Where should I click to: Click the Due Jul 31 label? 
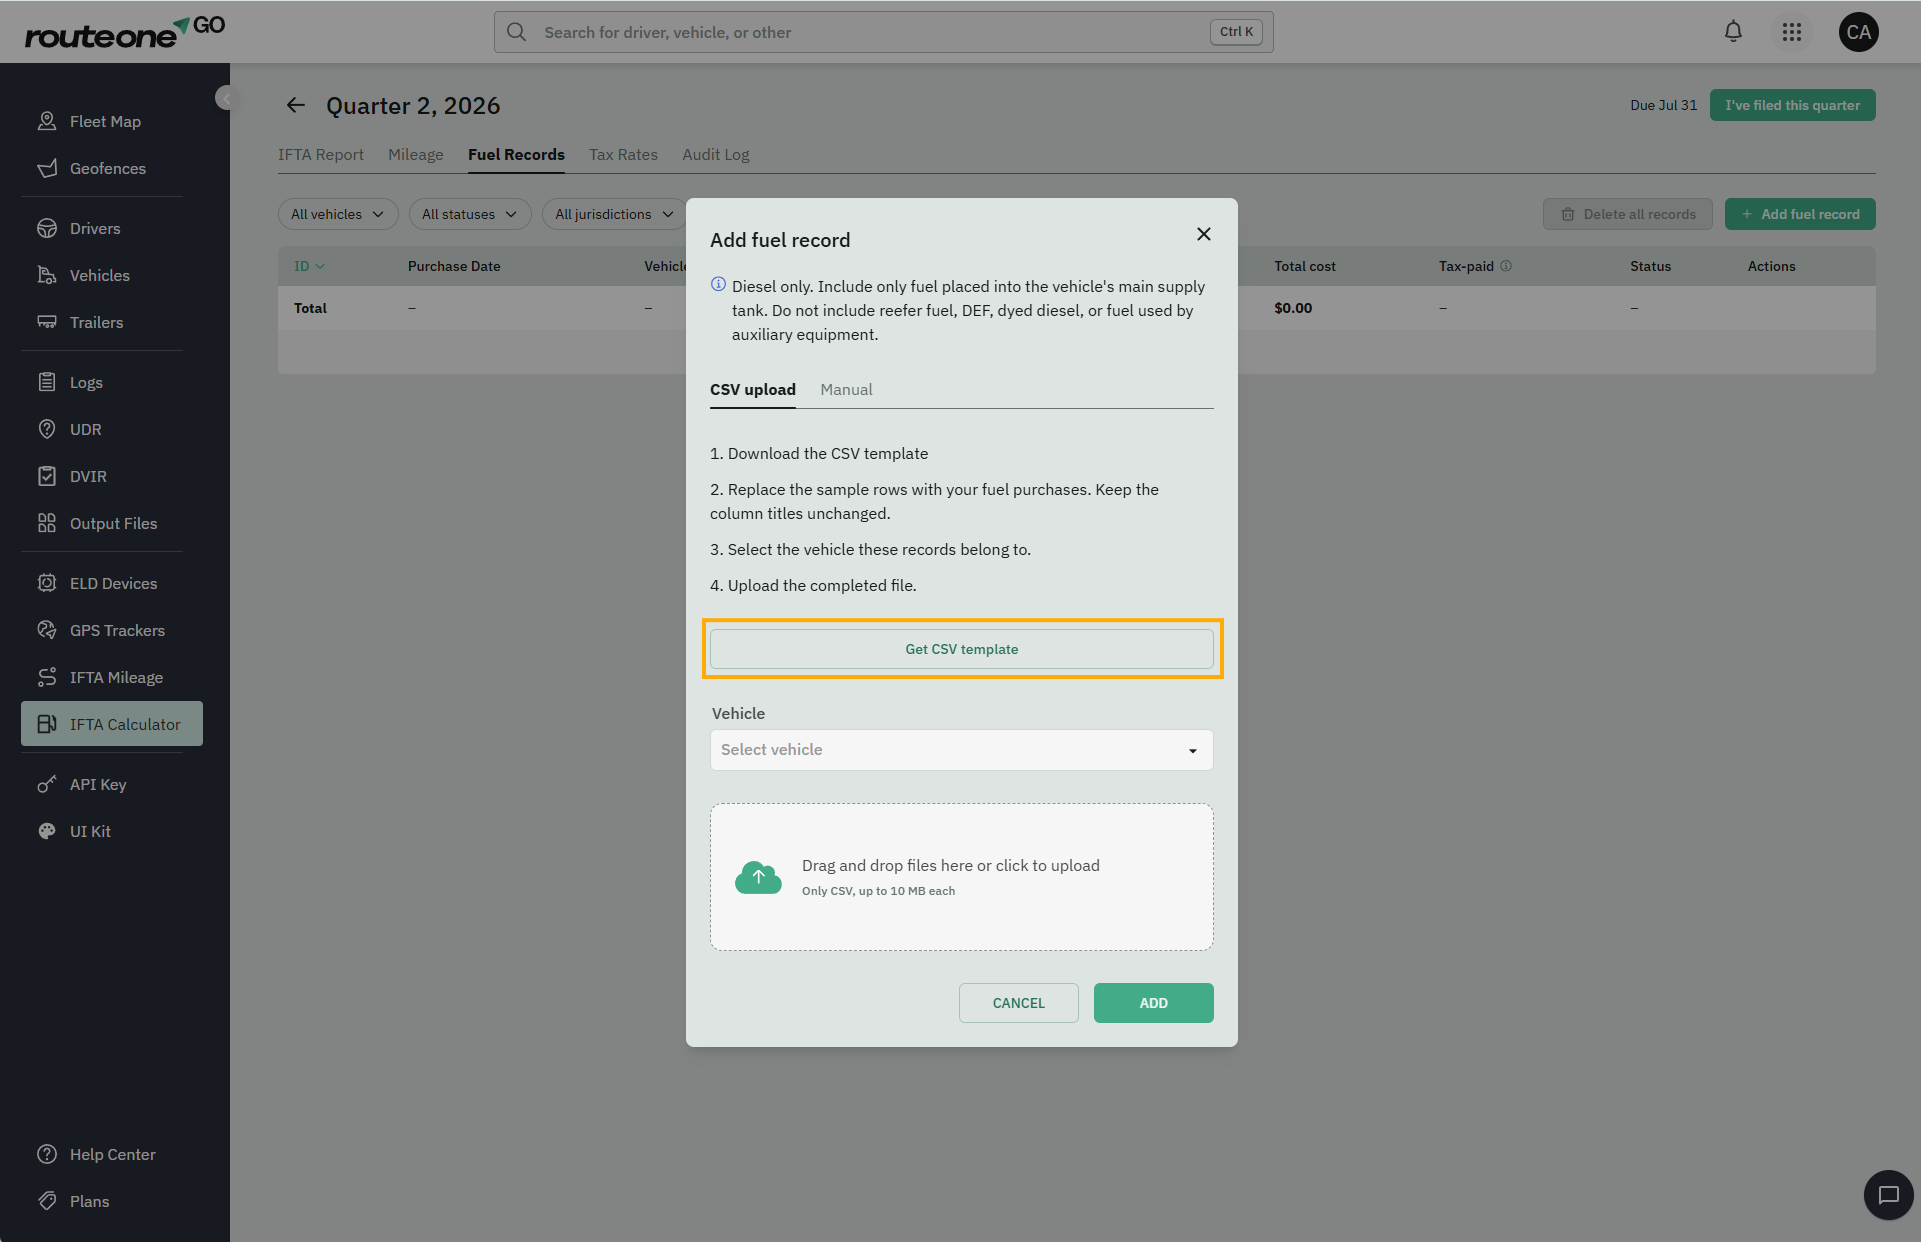[1664, 105]
